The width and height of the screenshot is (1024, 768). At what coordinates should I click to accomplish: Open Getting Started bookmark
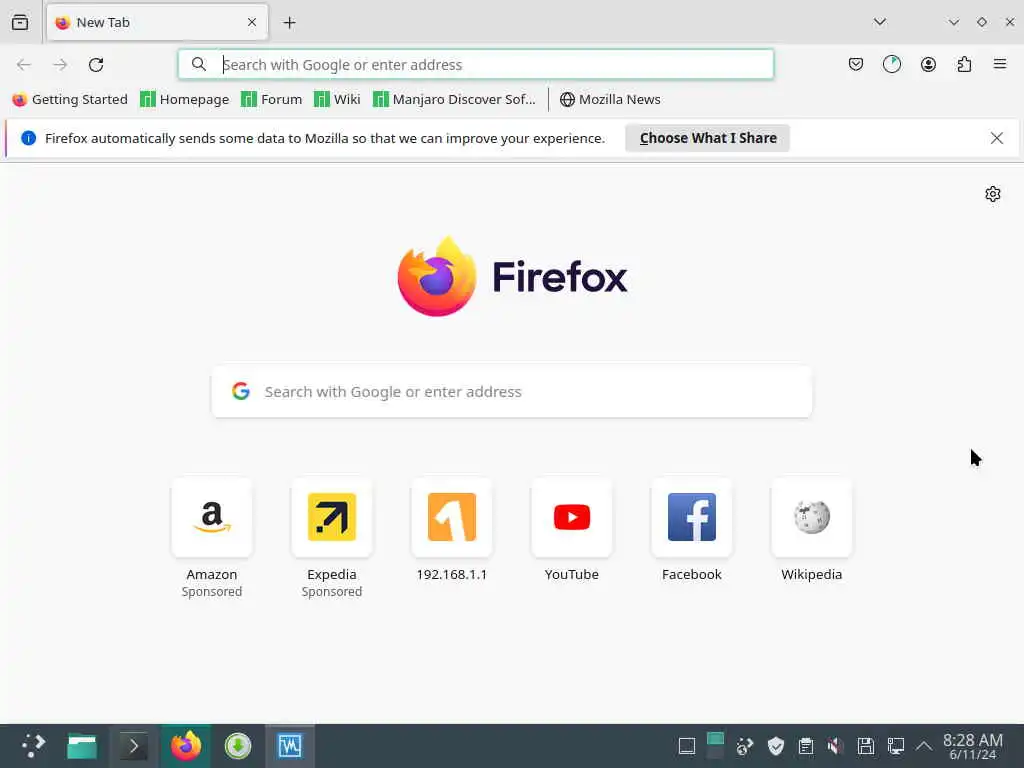[x=70, y=99]
